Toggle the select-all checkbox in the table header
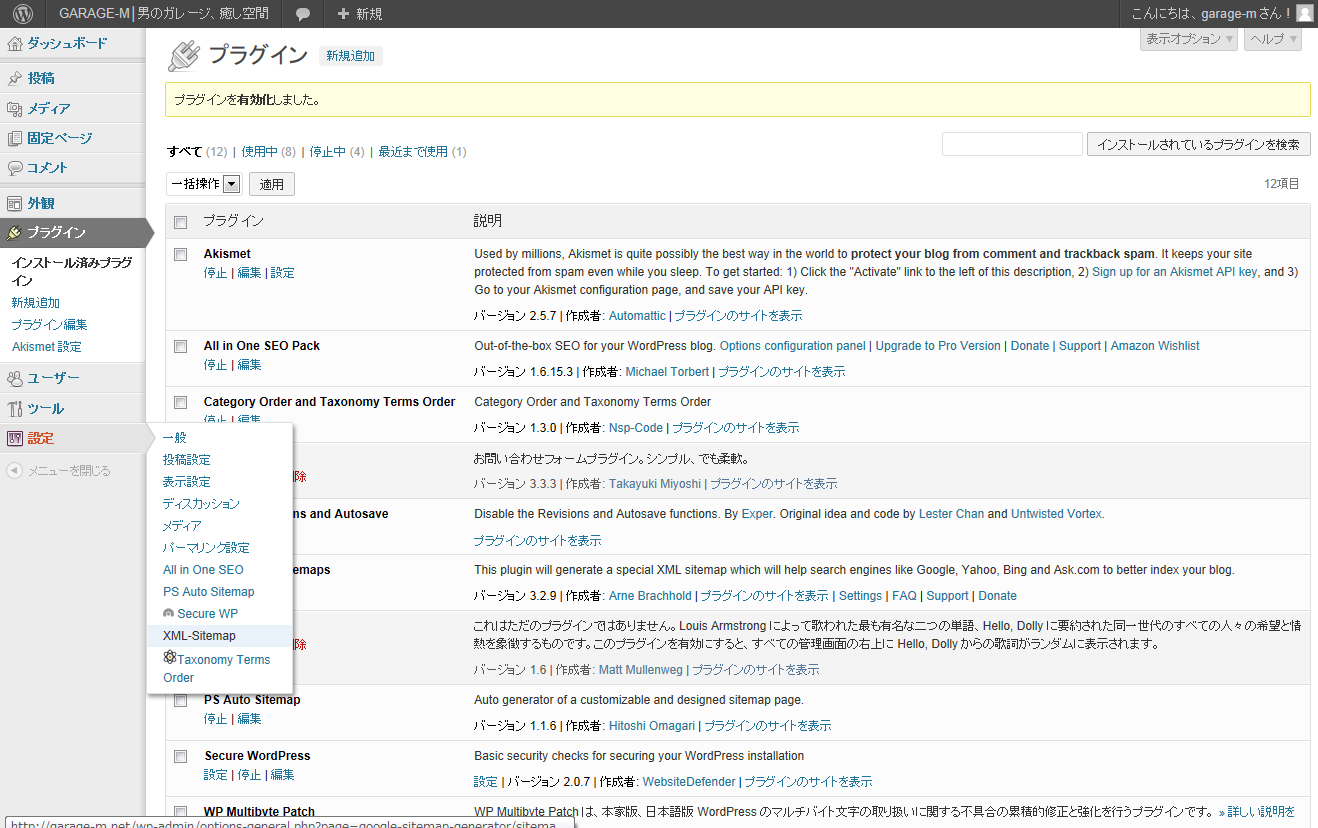This screenshot has height=828, width=1318. pyautogui.click(x=181, y=222)
